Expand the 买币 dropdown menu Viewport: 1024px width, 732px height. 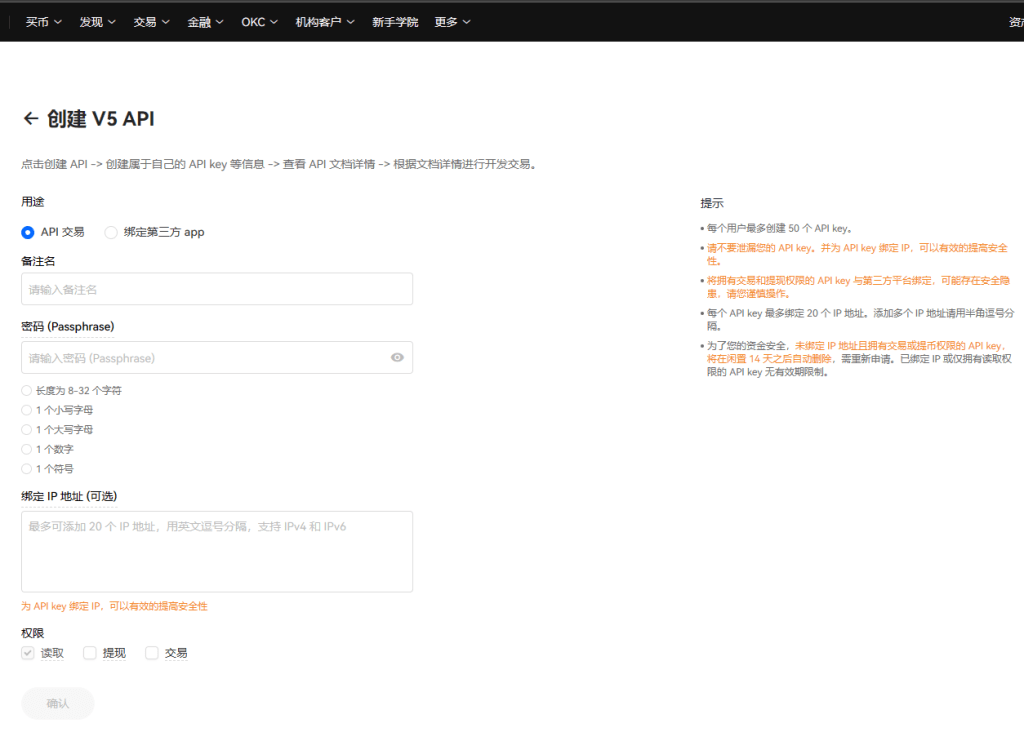point(43,21)
